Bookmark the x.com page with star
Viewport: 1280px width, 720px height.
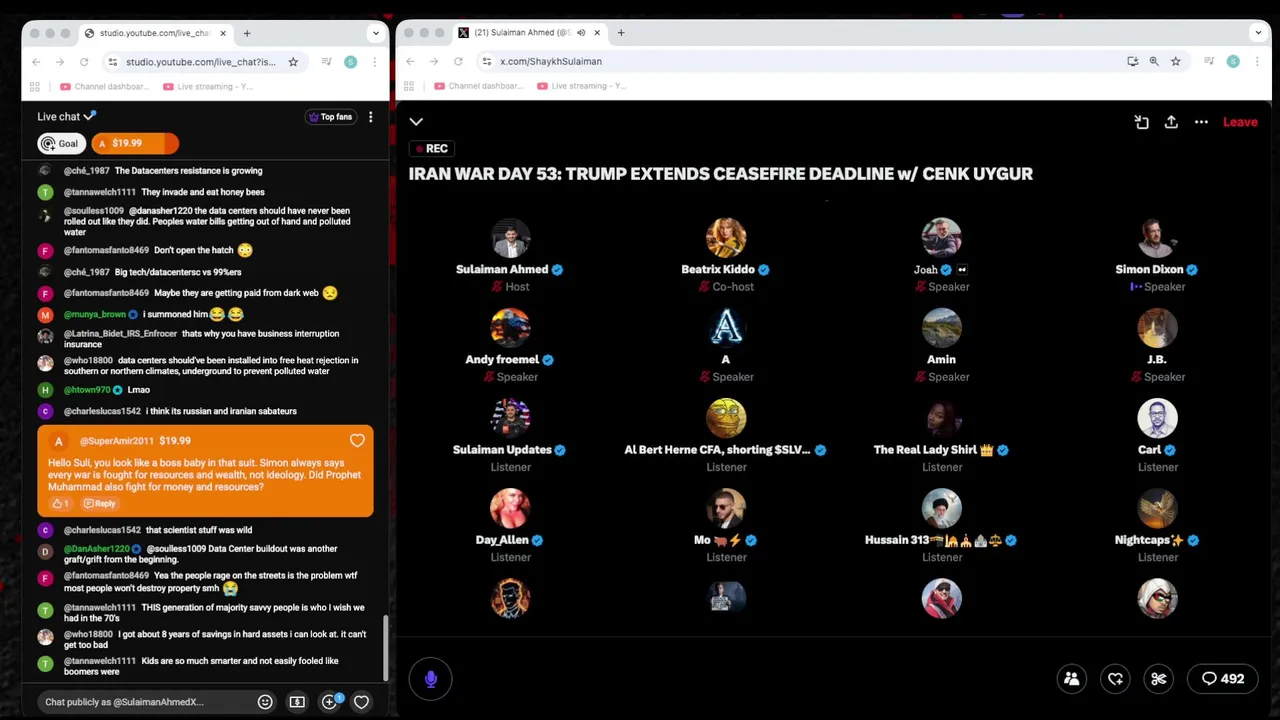(x=1176, y=62)
